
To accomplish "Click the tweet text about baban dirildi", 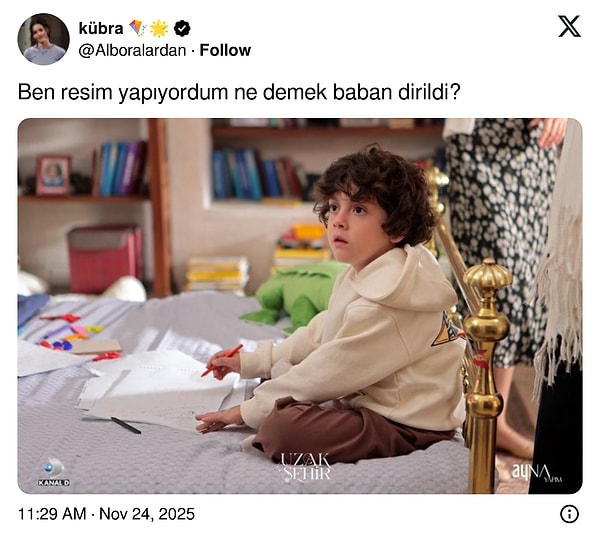I will [x=239, y=92].
